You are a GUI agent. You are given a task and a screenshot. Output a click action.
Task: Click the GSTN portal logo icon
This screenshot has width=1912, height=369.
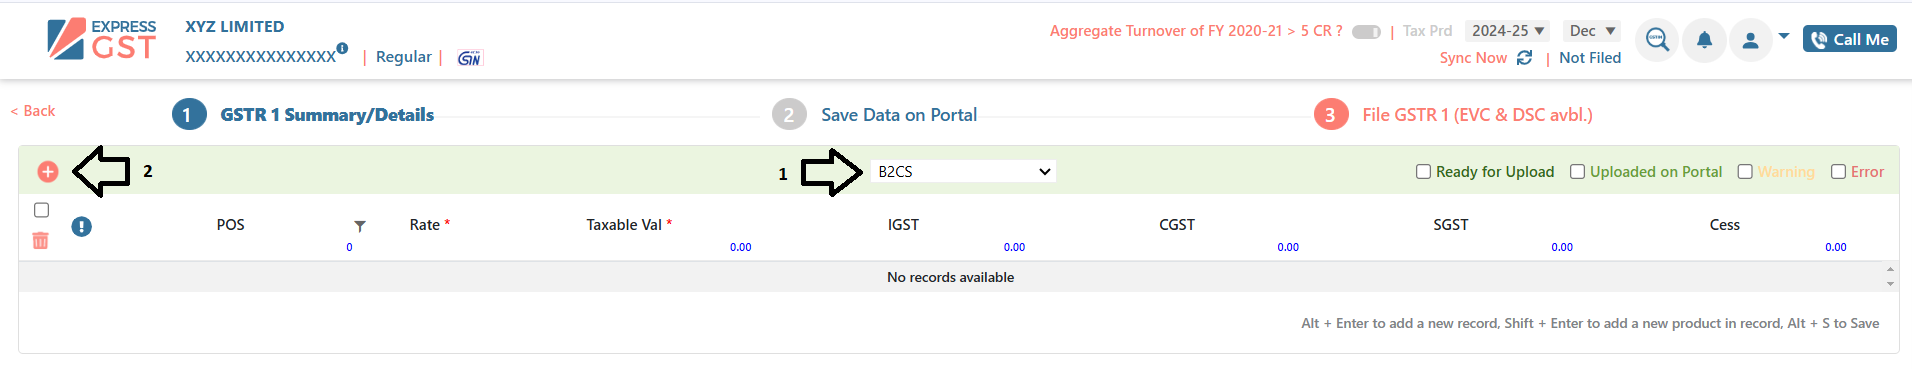[469, 58]
